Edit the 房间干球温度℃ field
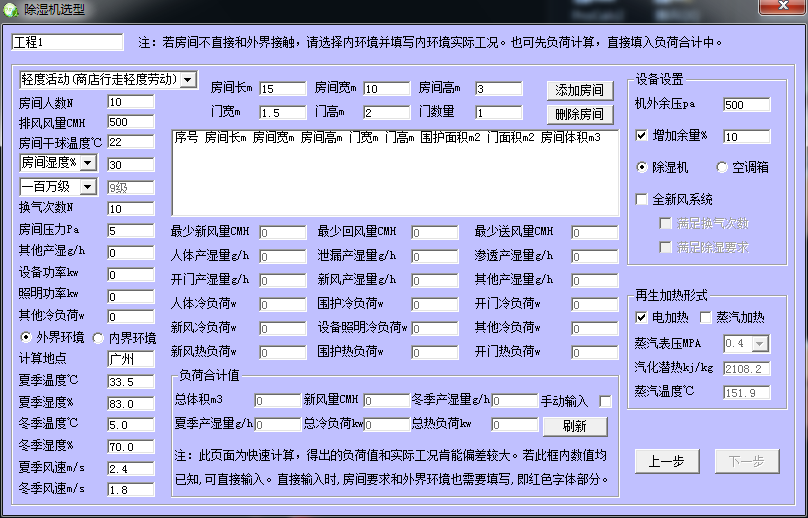 pos(131,142)
